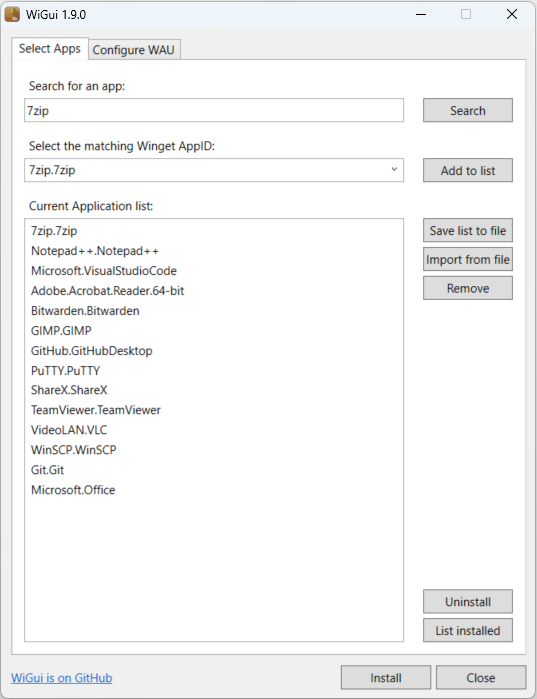Select Git.Git in the list
Image resolution: width=537 pixels, height=699 pixels.
tap(214, 470)
